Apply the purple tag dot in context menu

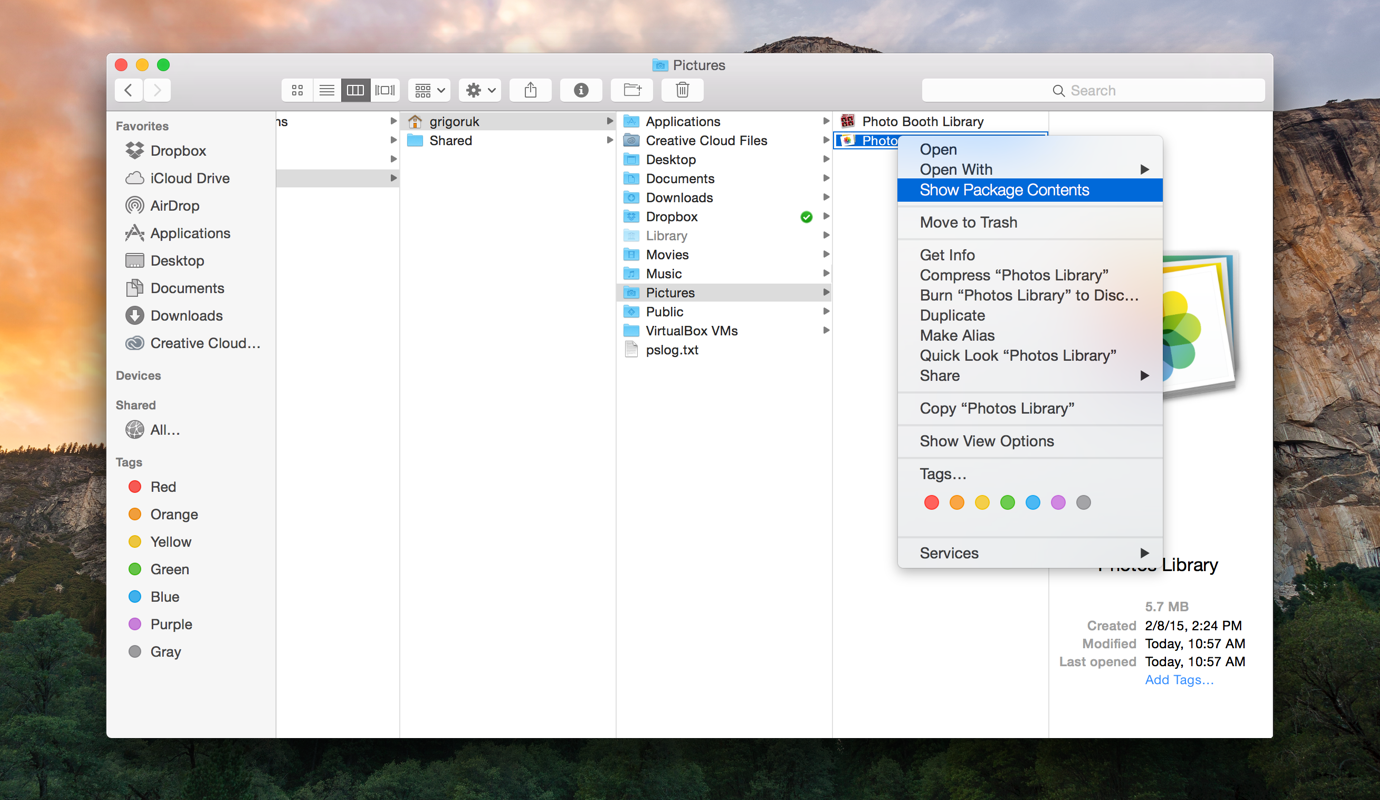pyautogui.click(x=1058, y=503)
